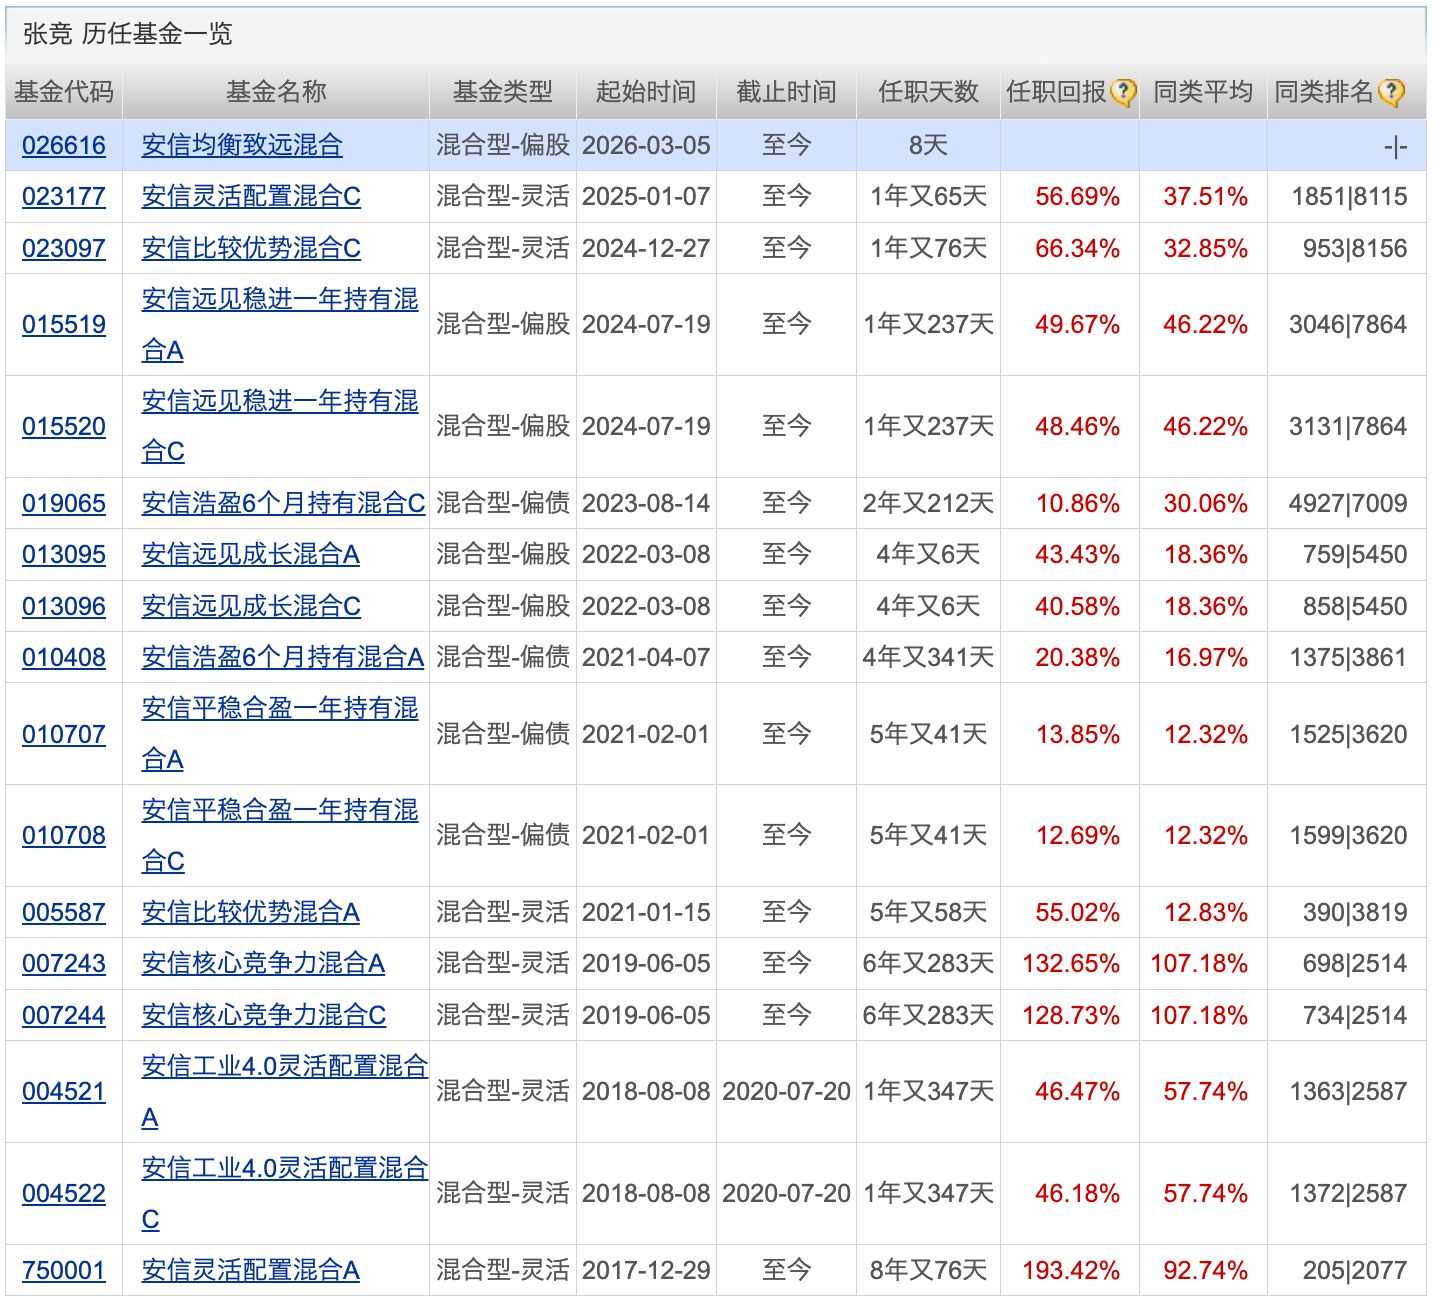Open 安信灵活配置混合A fund link
The image size is (1434, 1308).
click(250, 1271)
